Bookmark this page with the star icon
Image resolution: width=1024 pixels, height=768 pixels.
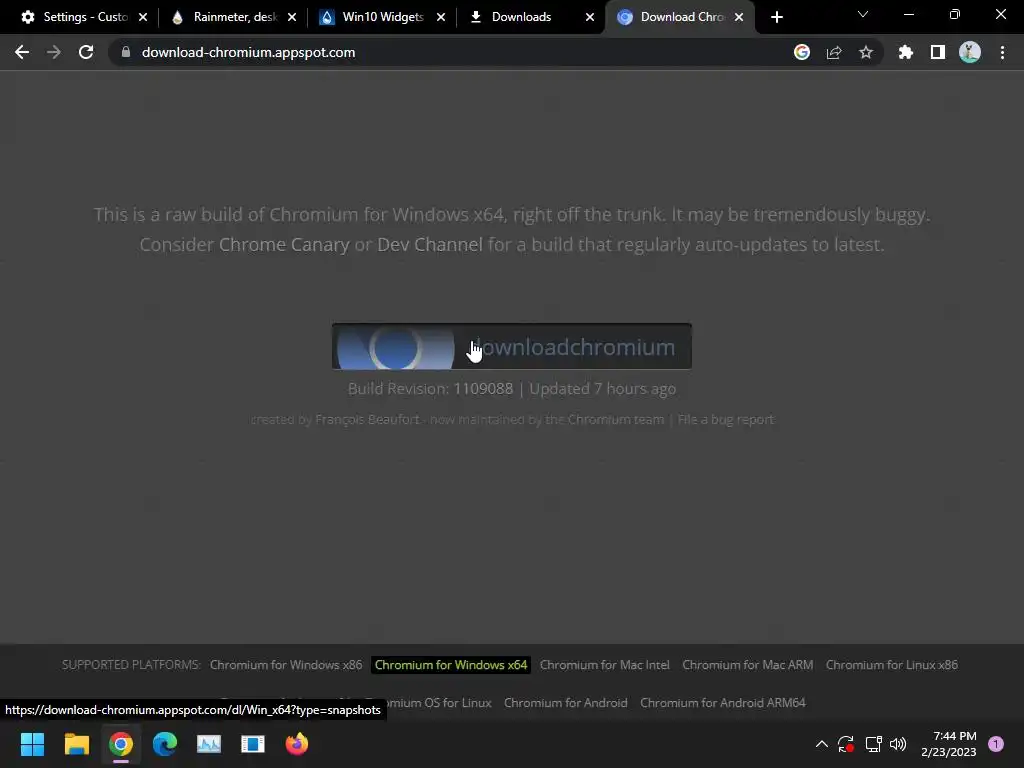(866, 52)
